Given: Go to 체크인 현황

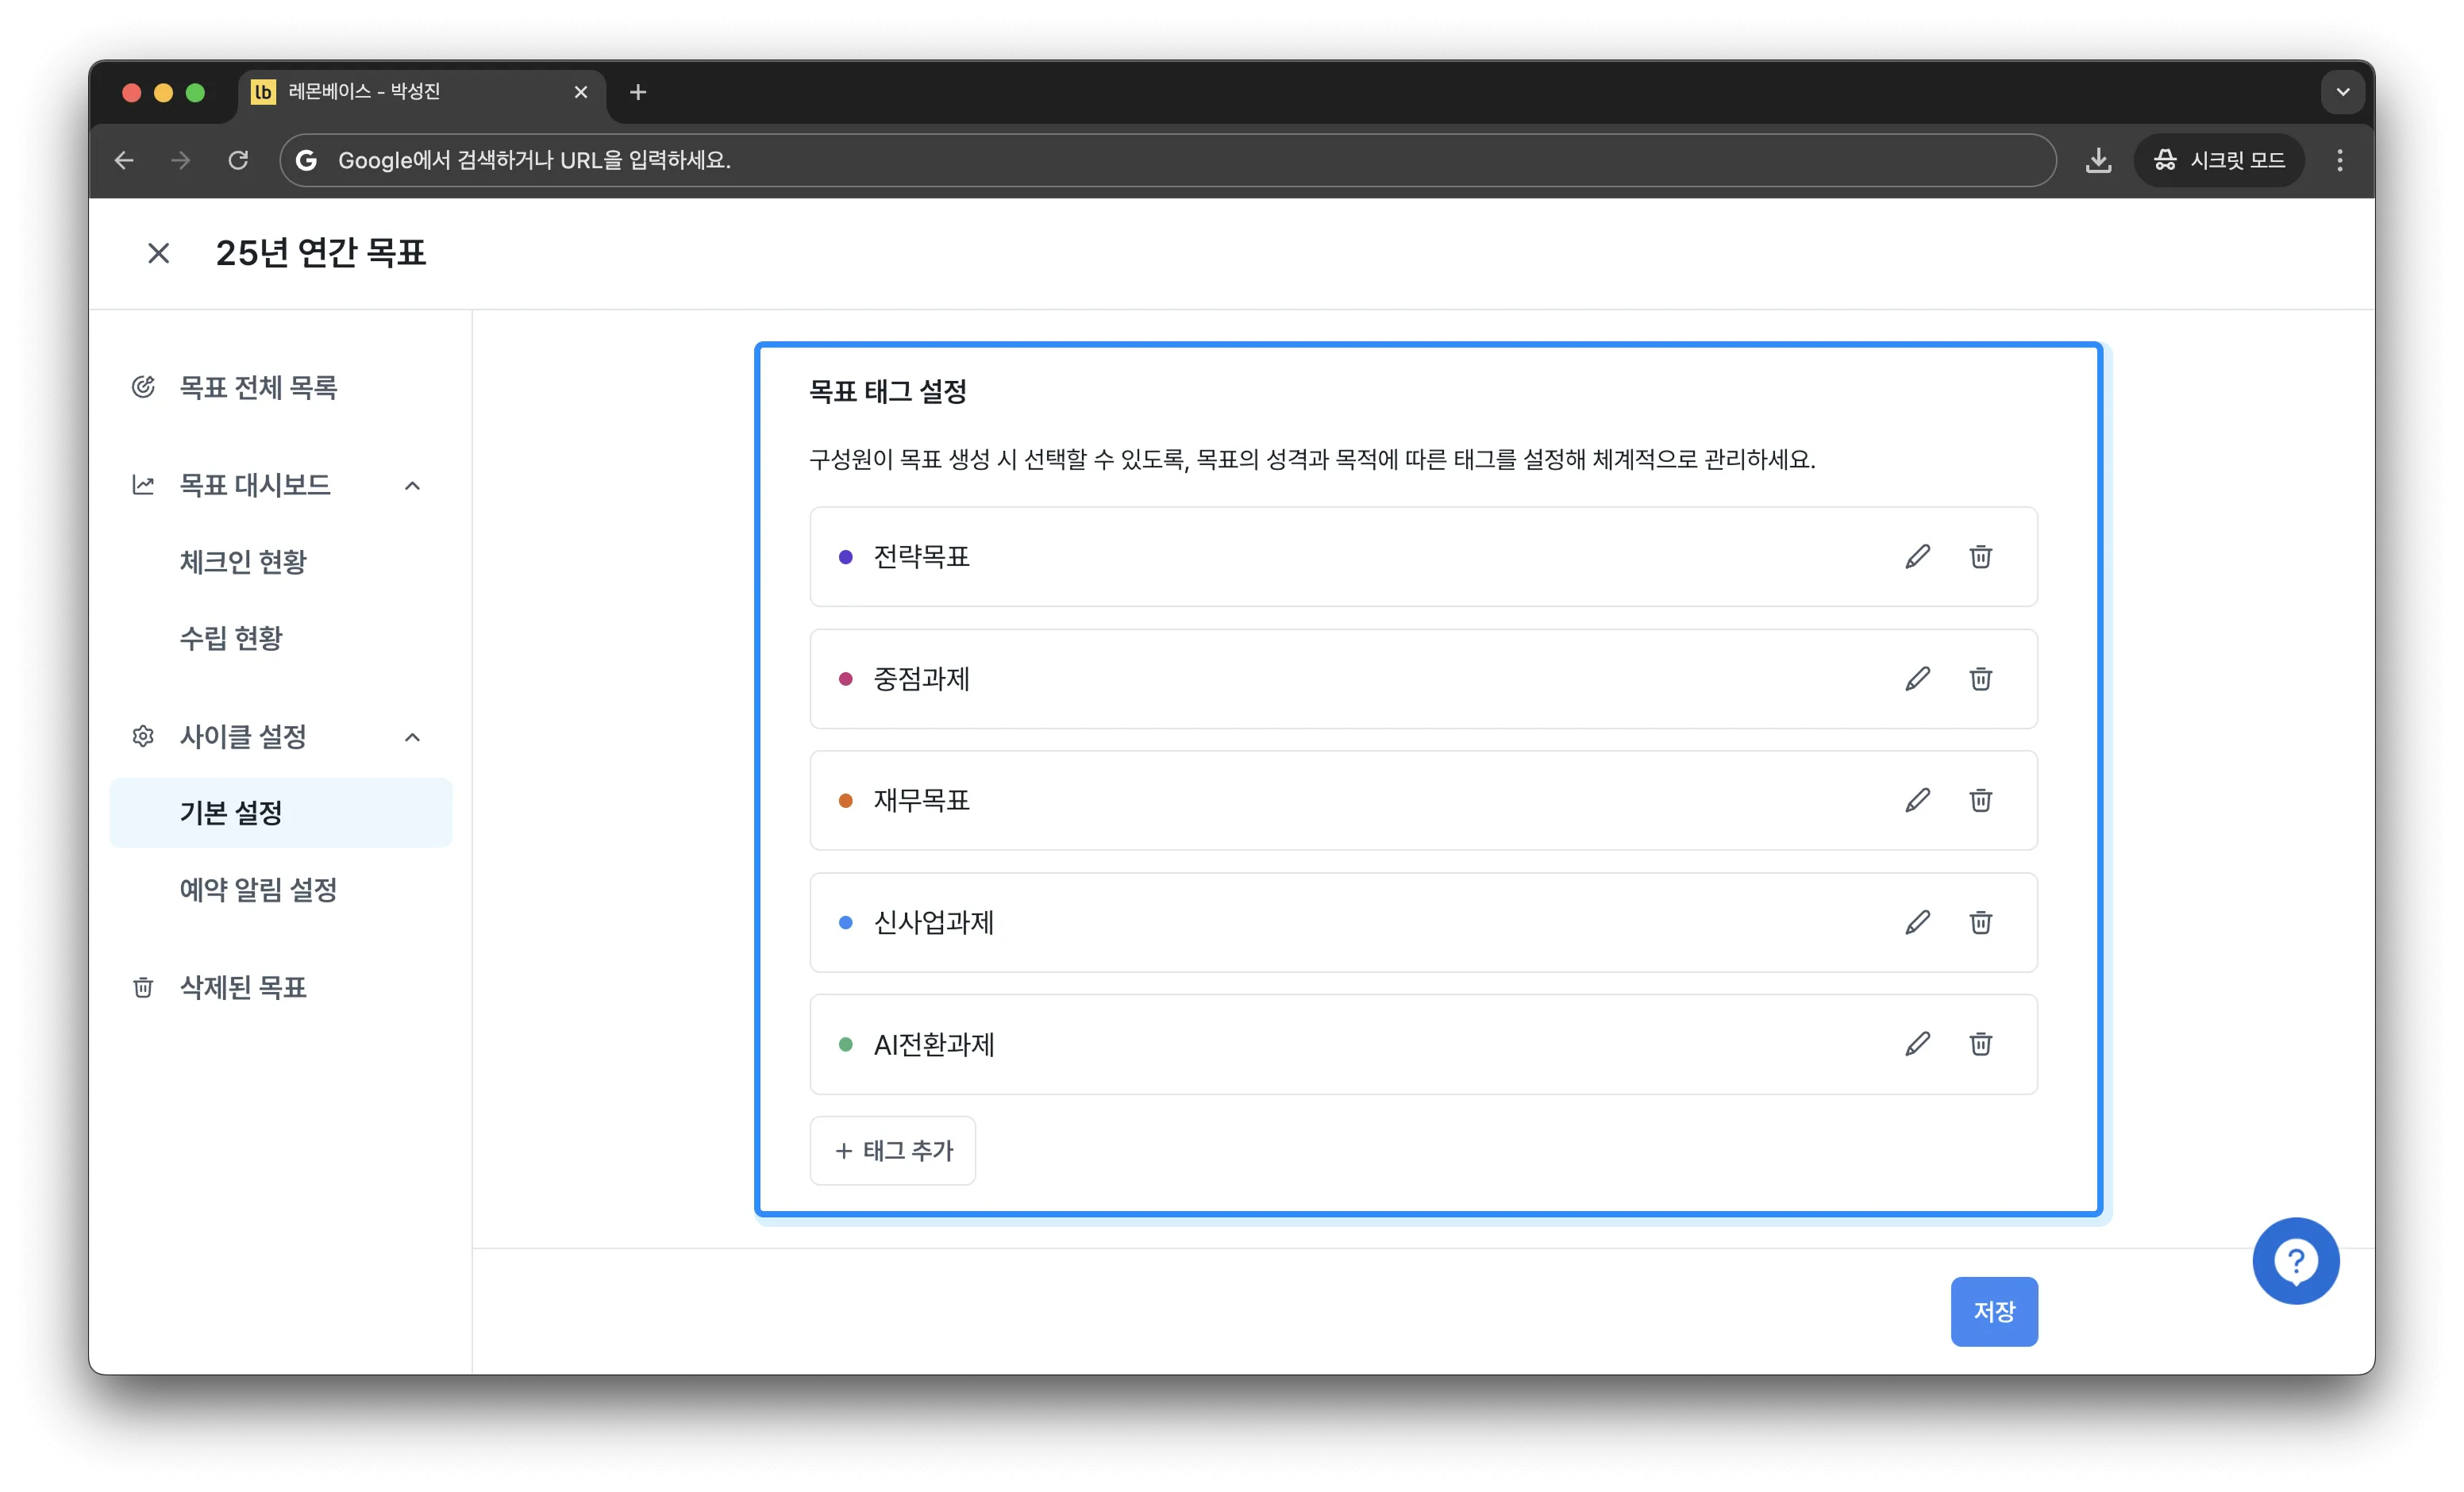Looking at the screenshot, I should pos(243,562).
